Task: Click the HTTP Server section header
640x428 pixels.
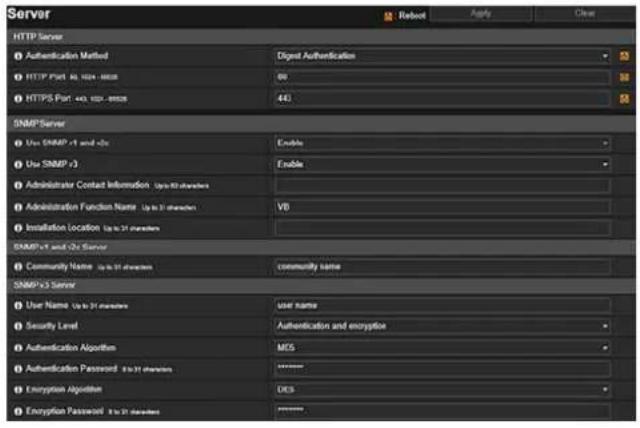Action: (321, 37)
